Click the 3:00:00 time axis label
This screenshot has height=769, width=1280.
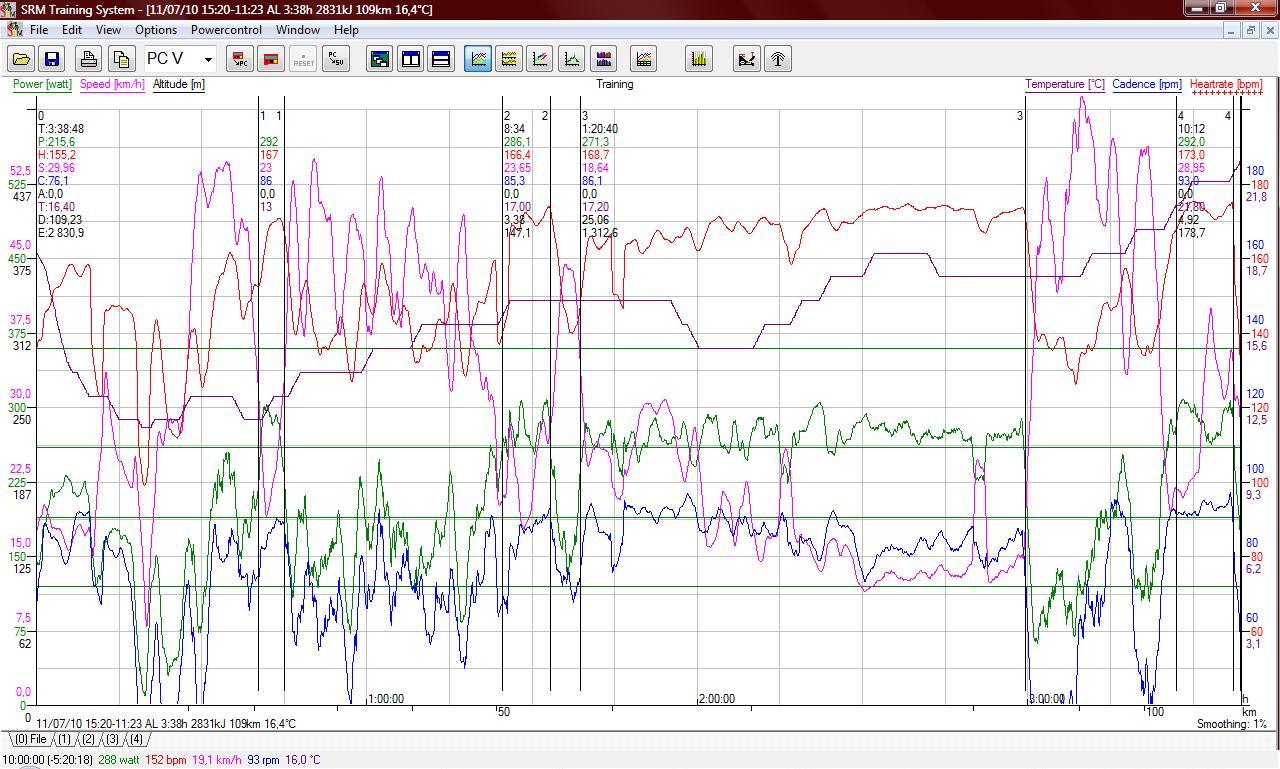coord(1047,699)
